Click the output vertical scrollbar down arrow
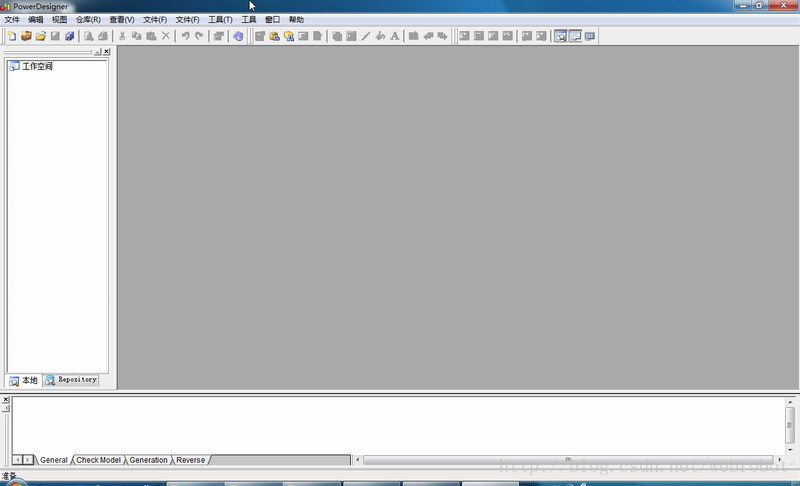Image resolution: width=800 pixels, height=486 pixels. (790, 450)
